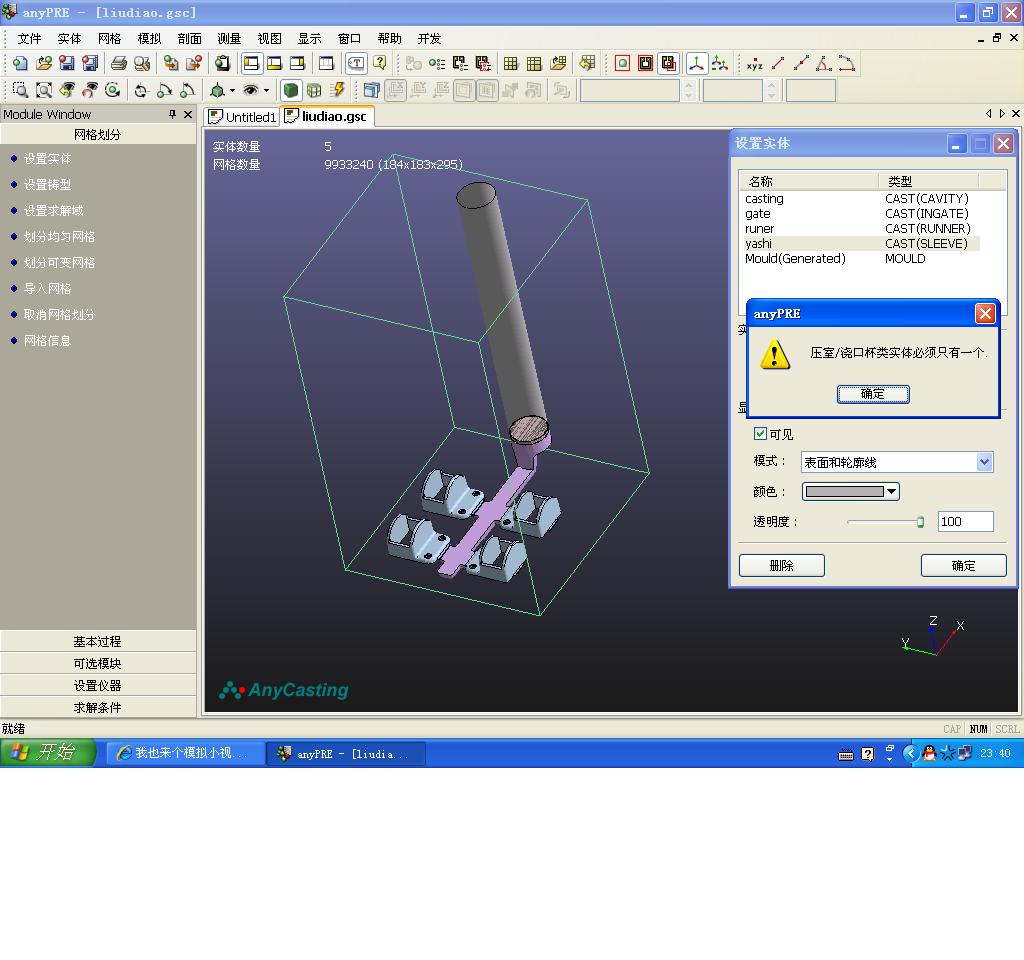Select the yashi CAST(SLEEVE) row
The width and height of the screenshot is (1024, 960).
coord(860,244)
